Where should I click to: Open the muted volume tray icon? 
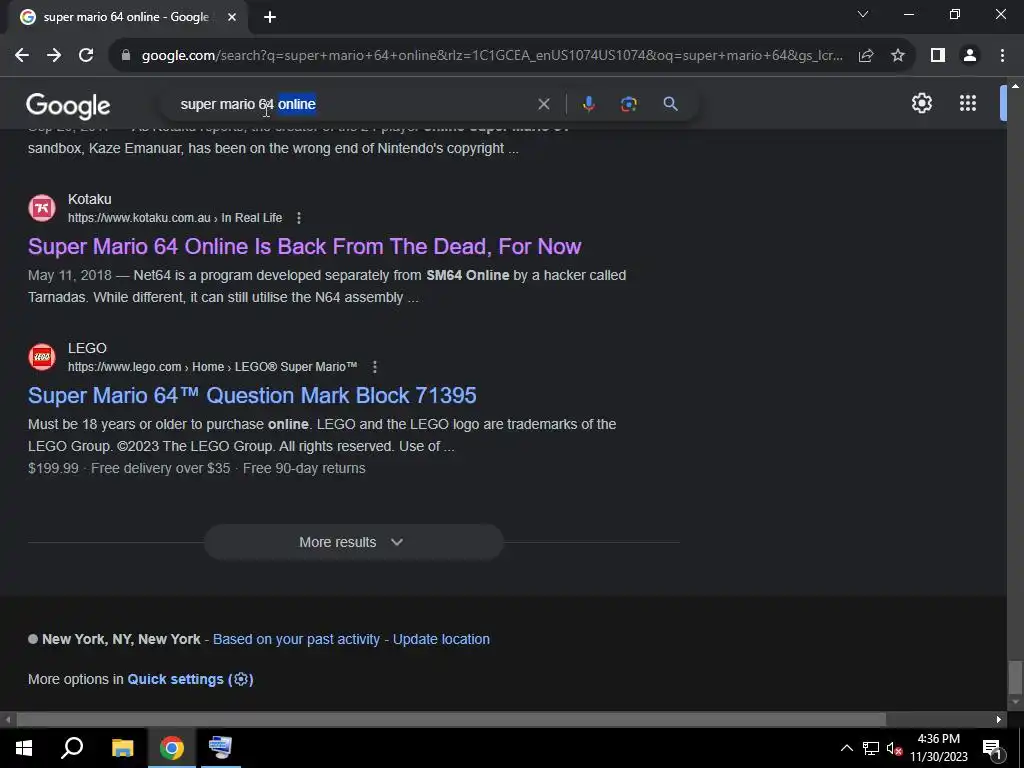coord(894,748)
